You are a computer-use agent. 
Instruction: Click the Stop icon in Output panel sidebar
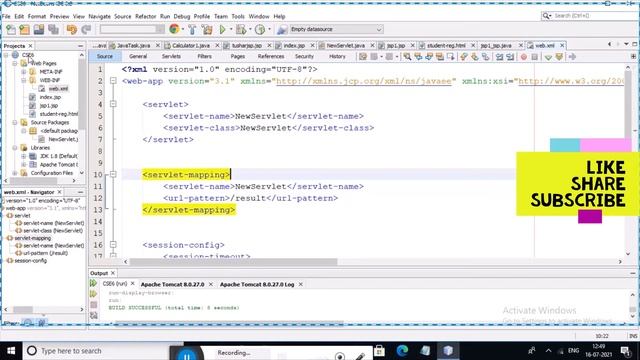pos(93,304)
